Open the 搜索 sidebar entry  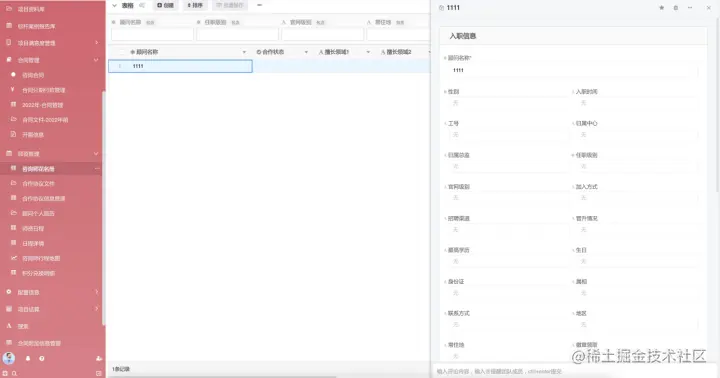[x=23, y=326]
